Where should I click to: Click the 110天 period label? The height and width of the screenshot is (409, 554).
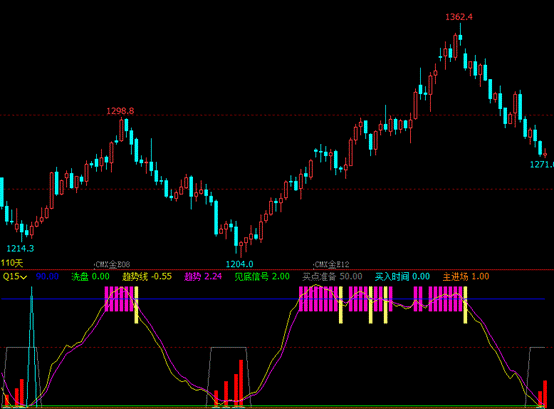pyautogui.click(x=12, y=263)
